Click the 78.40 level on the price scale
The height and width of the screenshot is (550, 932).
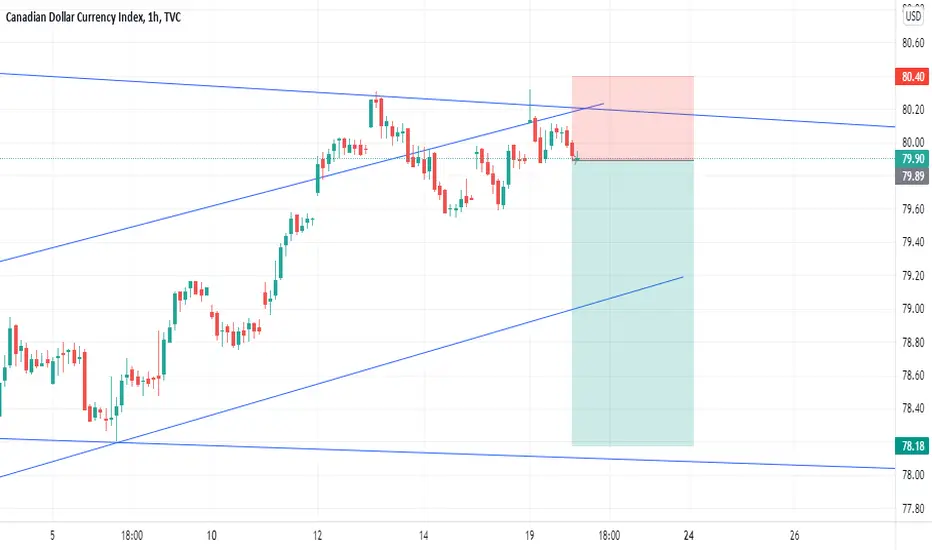coord(913,408)
